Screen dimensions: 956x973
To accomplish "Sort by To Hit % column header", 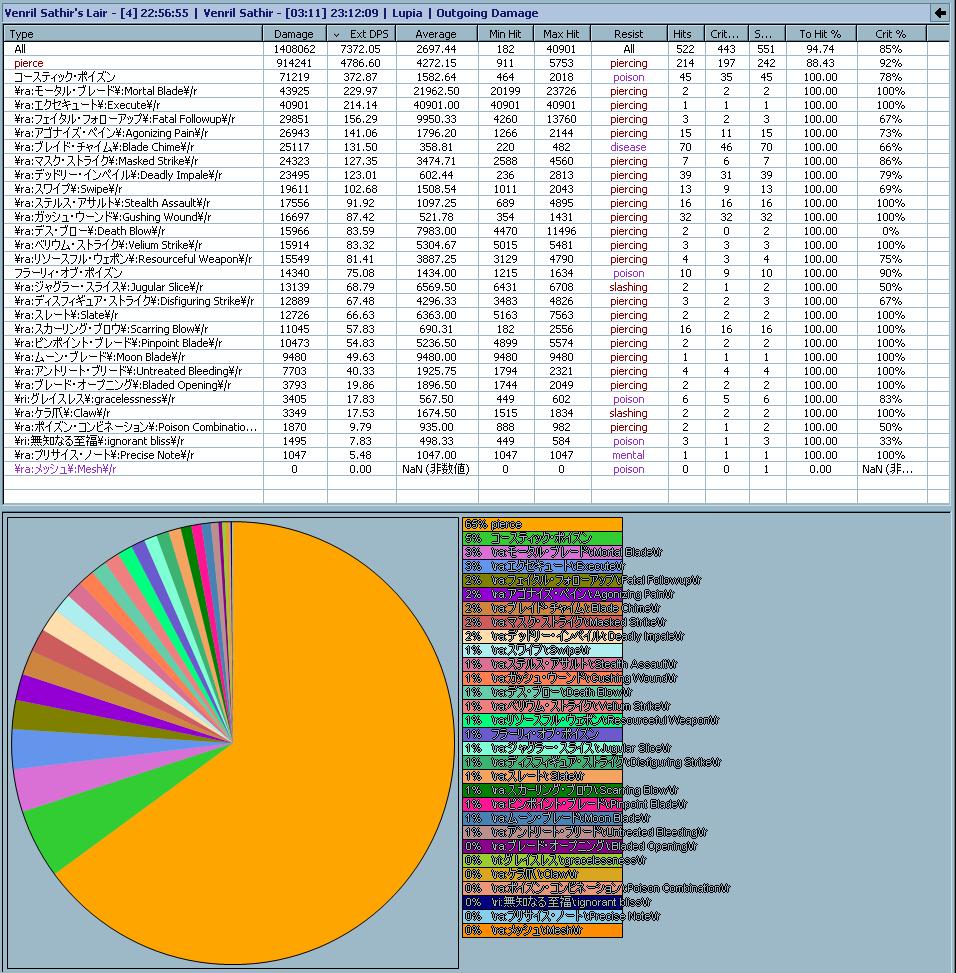I will pyautogui.click(x=821, y=34).
